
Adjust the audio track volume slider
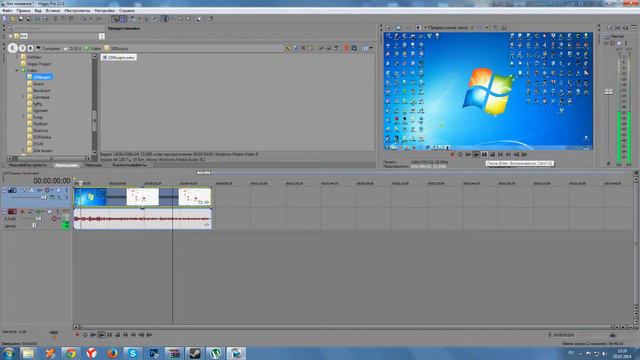click(39, 219)
